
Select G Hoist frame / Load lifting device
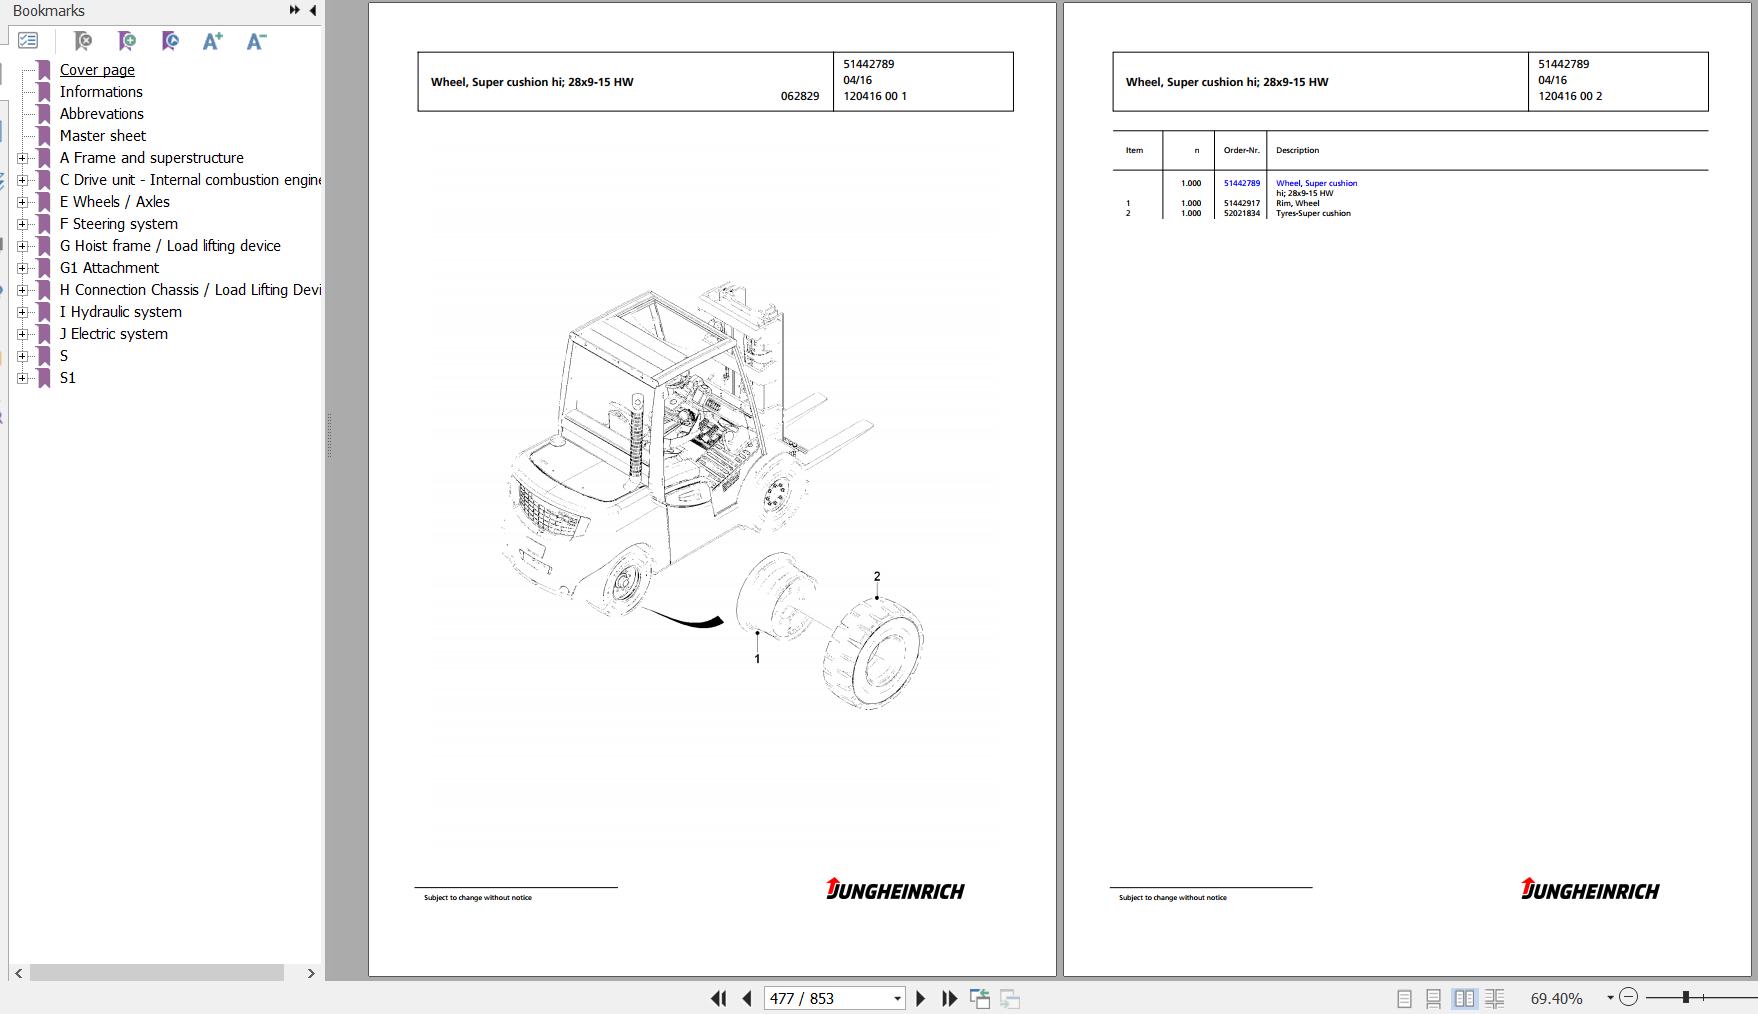coord(170,246)
